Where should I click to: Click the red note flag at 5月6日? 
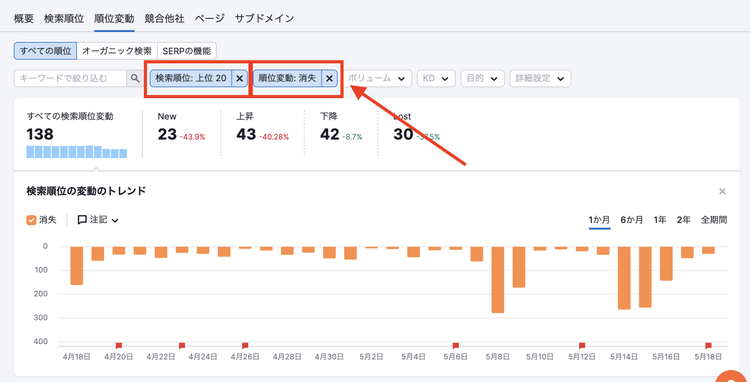coord(456,345)
